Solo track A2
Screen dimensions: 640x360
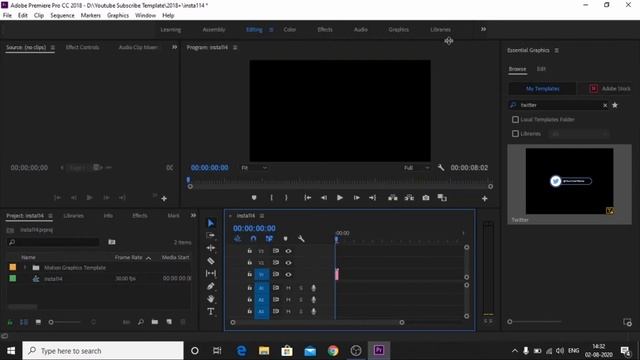point(301,300)
